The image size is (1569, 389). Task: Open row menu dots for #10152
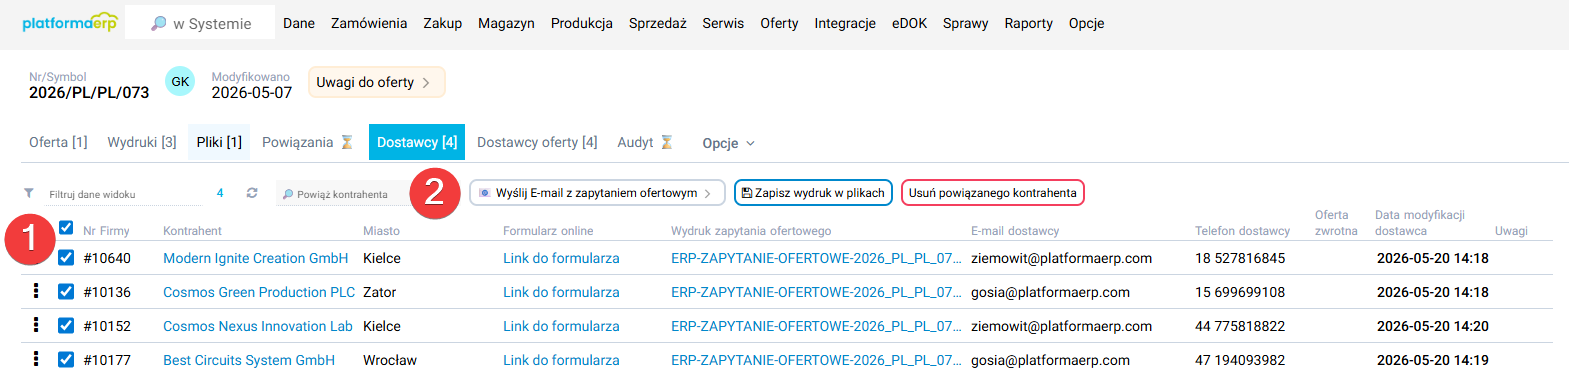(x=36, y=325)
